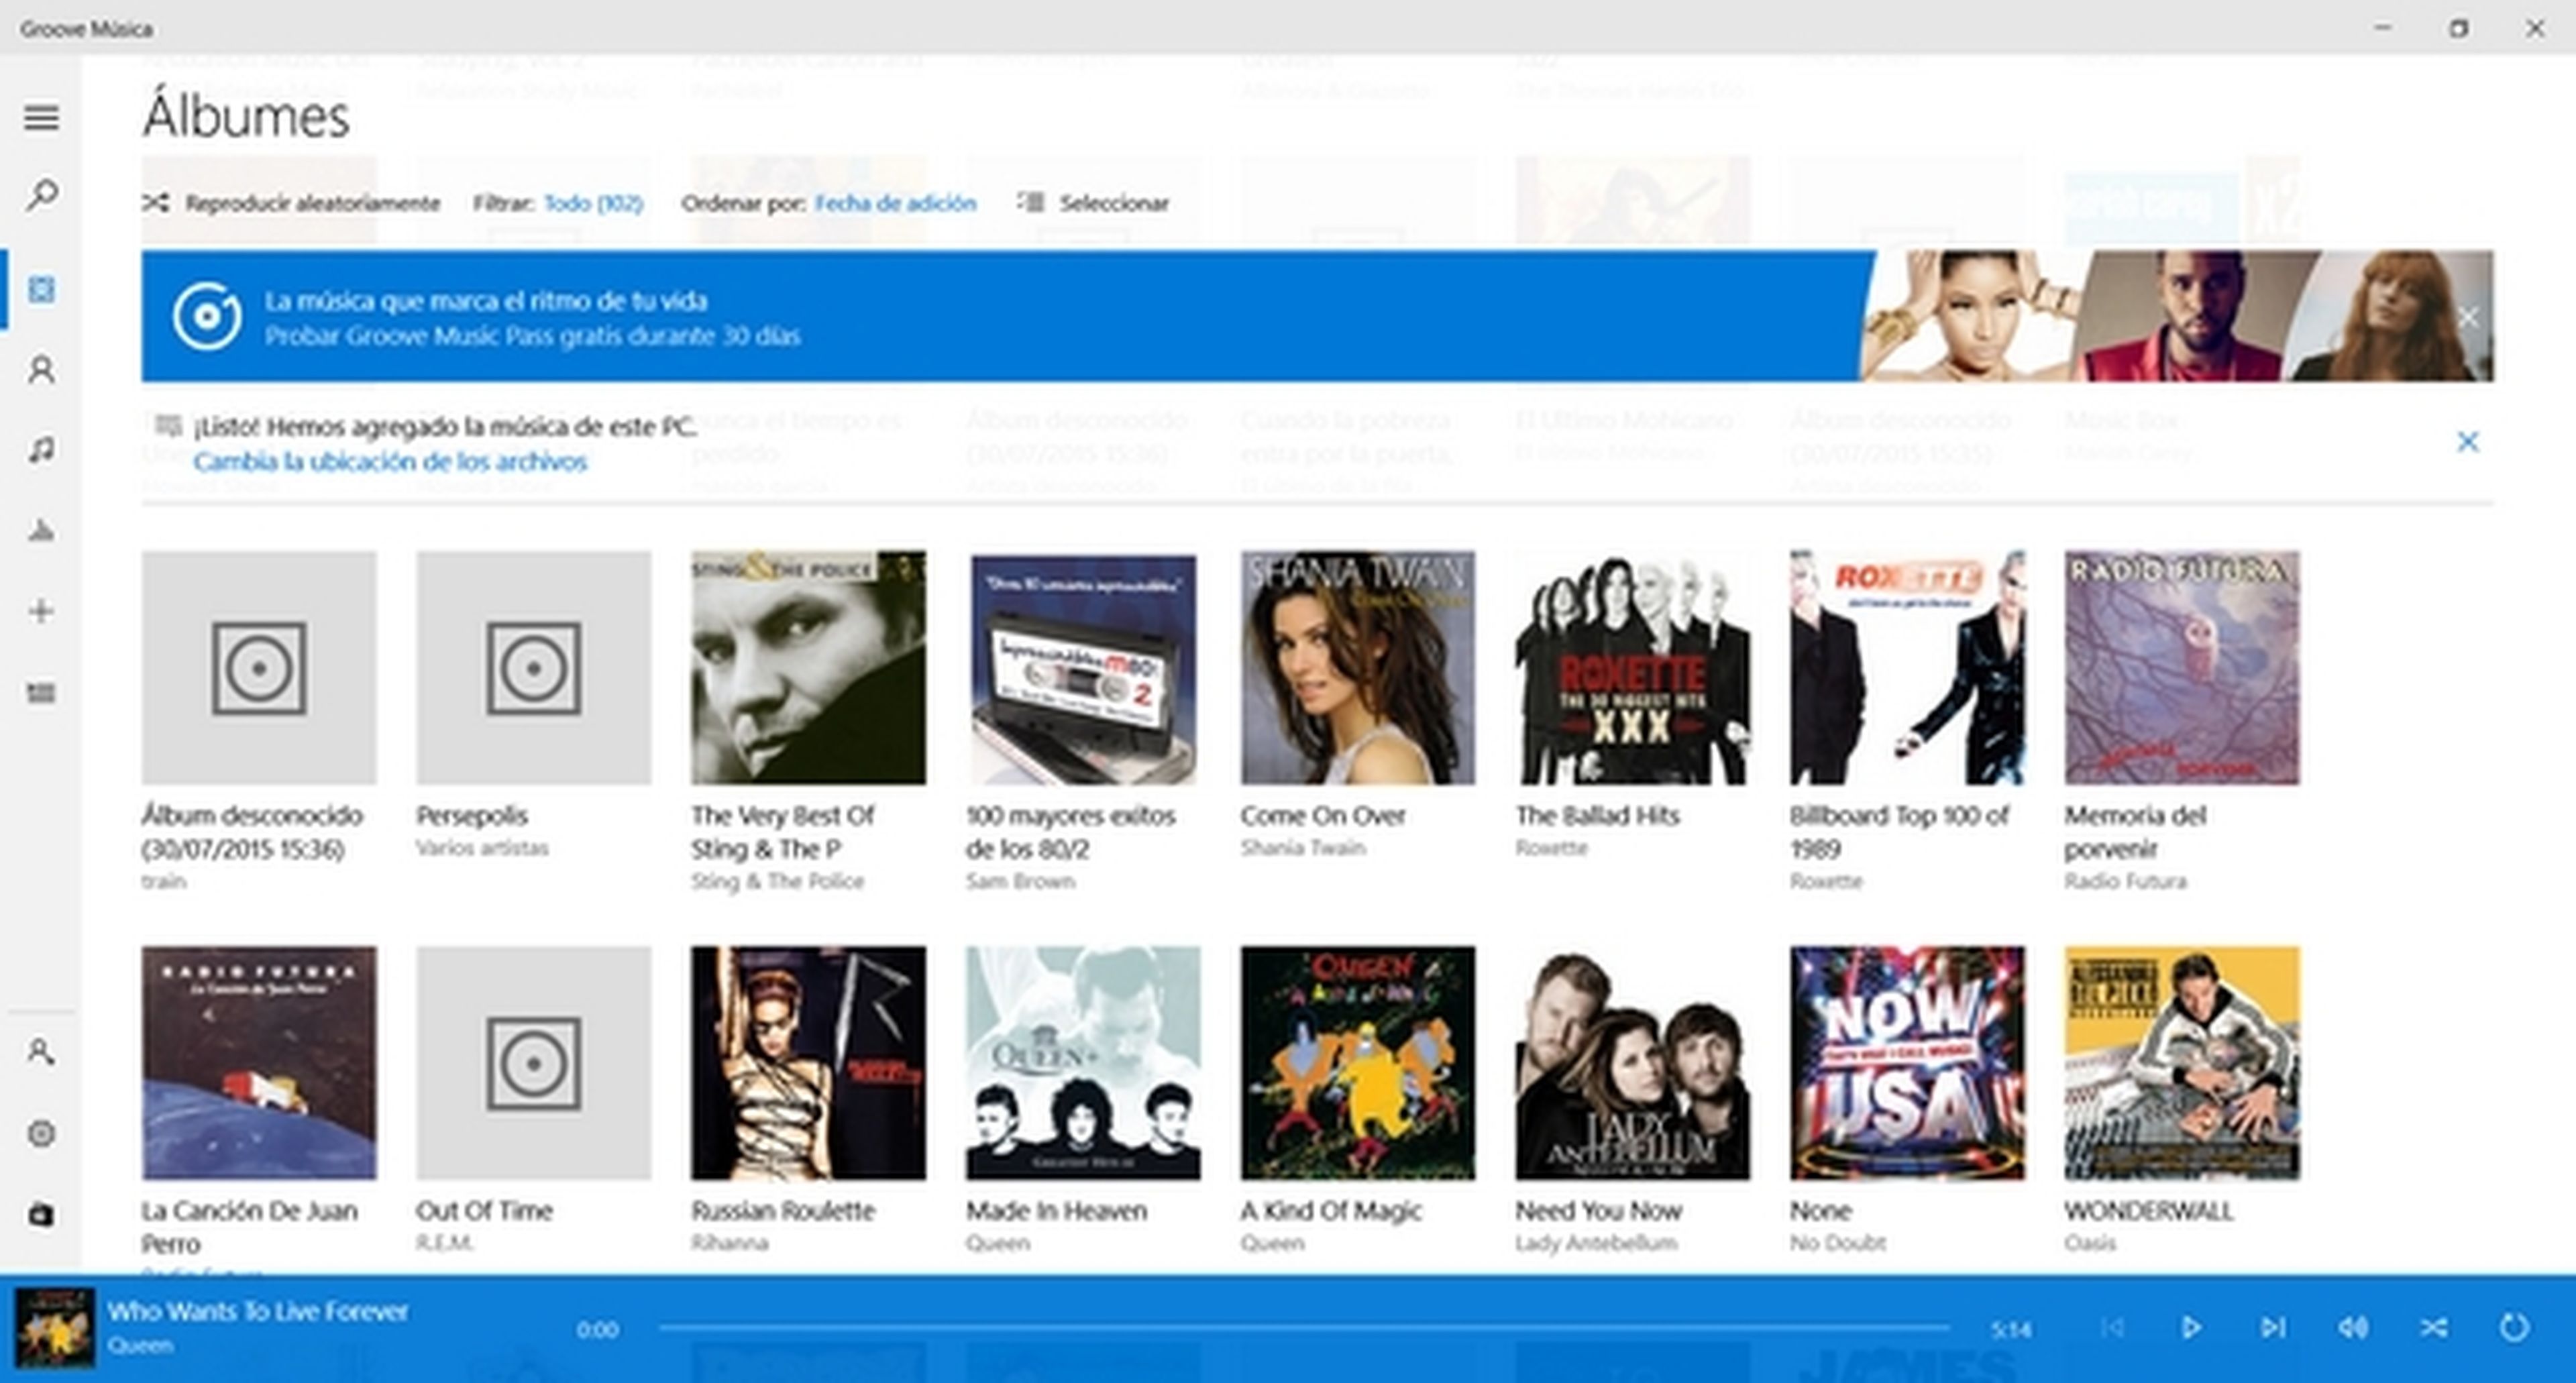Open the Now Playing sidebar icon
This screenshot has width=2576, height=1383.
41,530
